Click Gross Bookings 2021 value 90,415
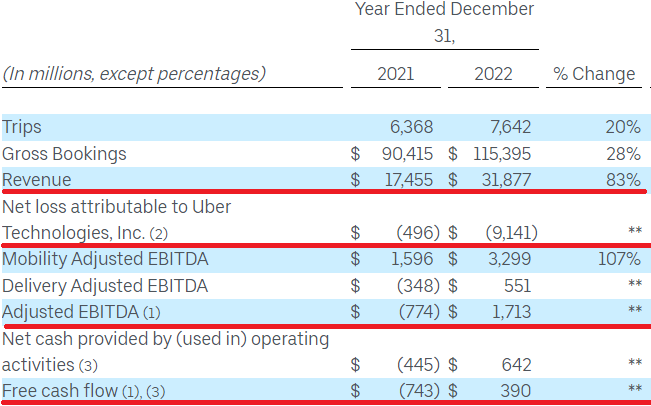The image size is (651, 406). click(407, 154)
